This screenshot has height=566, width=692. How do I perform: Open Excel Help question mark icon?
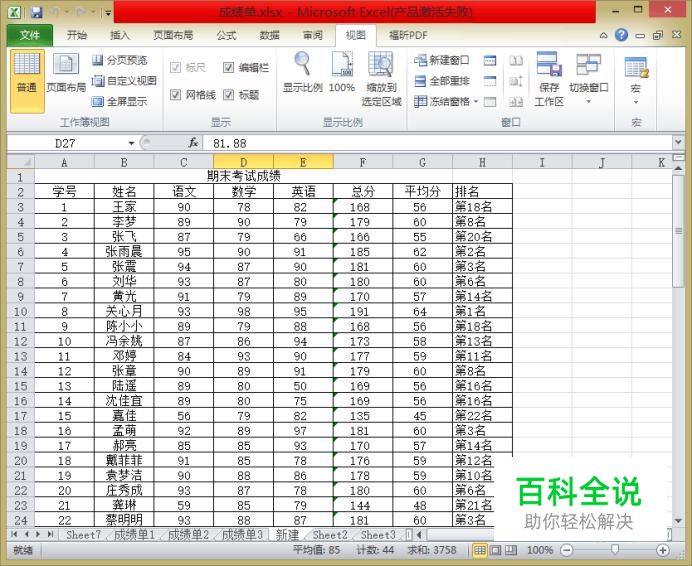point(621,35)
